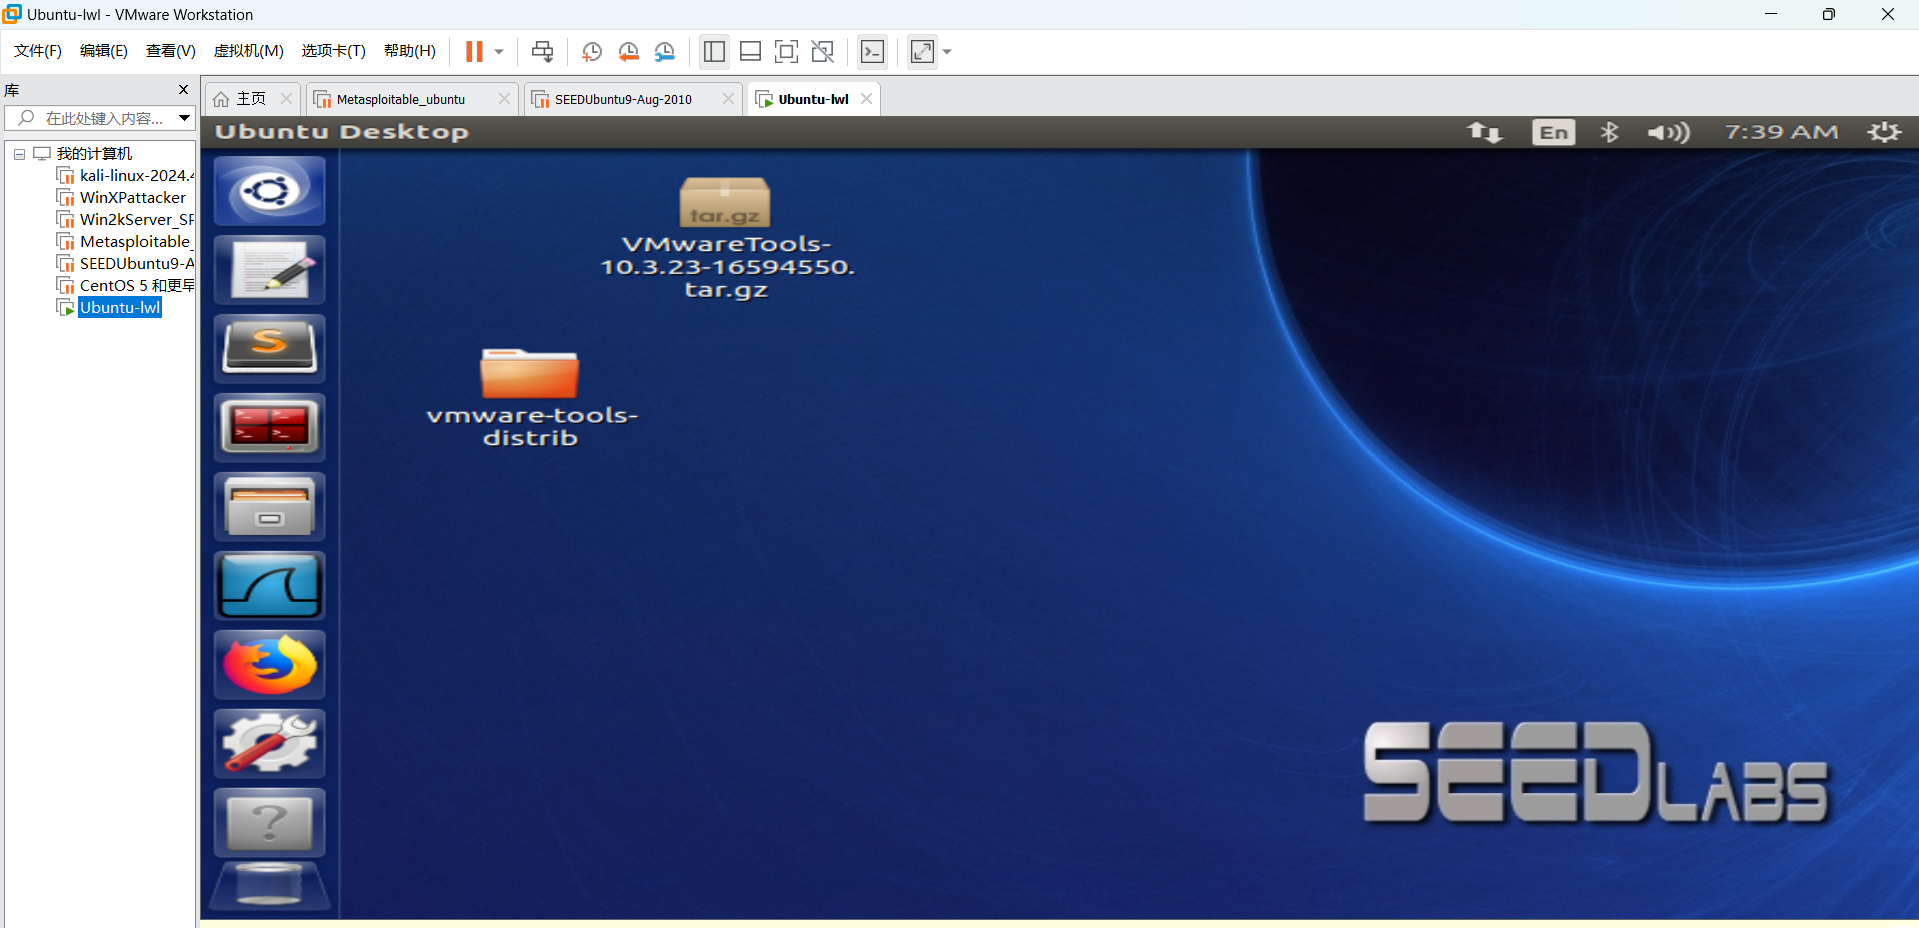Viewport: 1919px width, 928px height.
Task: Revert the VM to its snapshot
Action: coord(628,52)
